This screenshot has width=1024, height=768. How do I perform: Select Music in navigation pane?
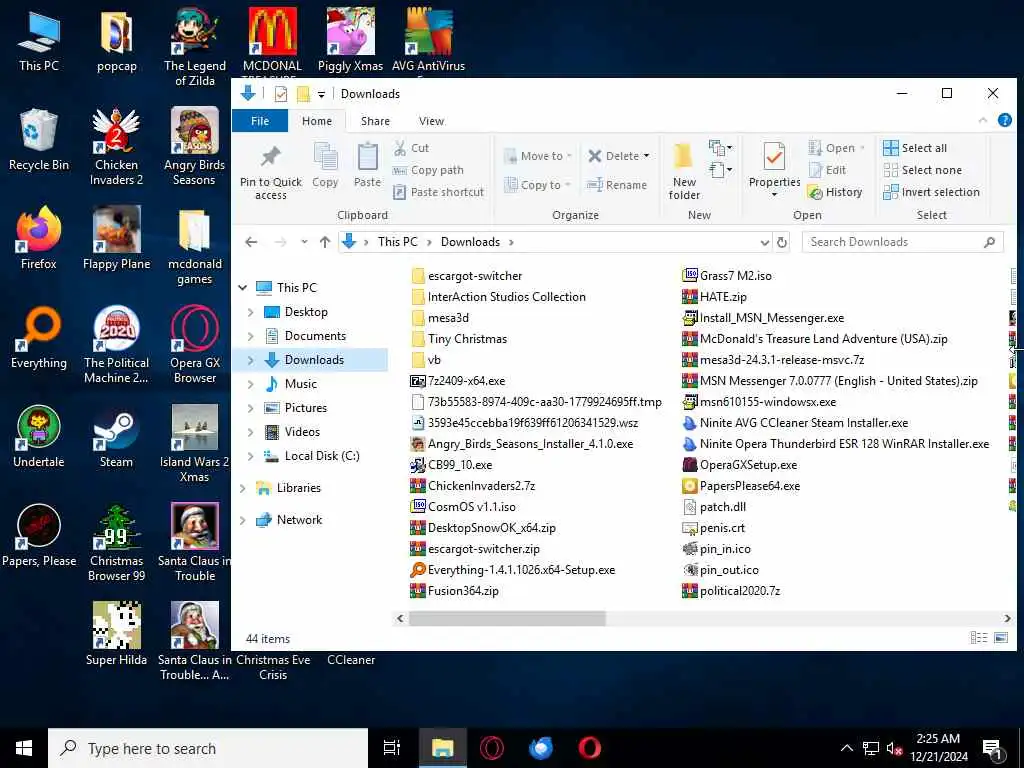[x=300, y=384]
